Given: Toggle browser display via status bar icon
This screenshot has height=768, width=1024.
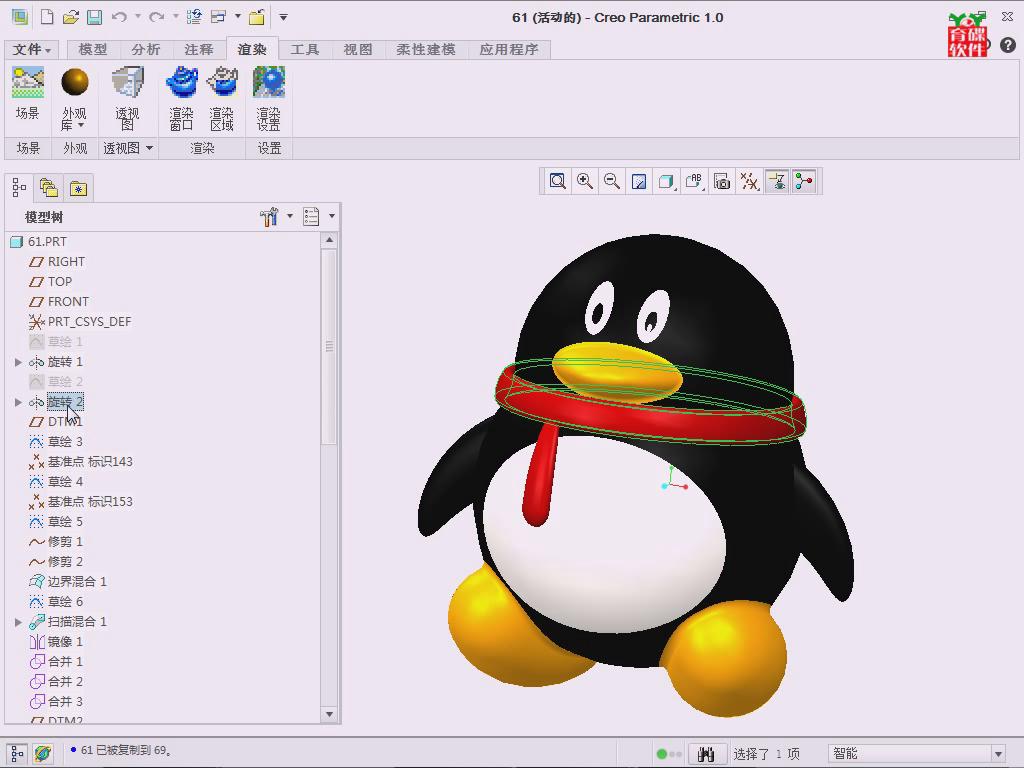Looking at the screenshot, I should 42,754.
